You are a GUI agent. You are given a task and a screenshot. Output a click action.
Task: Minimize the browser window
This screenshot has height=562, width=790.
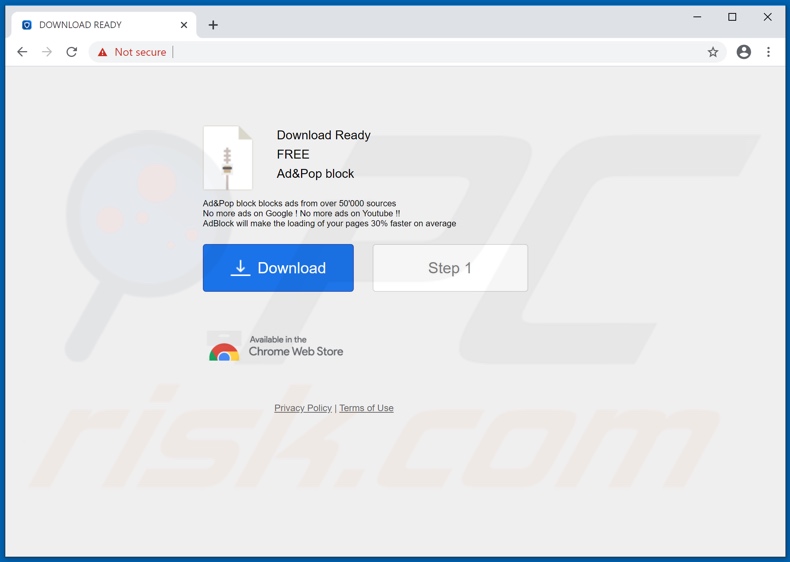[697, 17]
